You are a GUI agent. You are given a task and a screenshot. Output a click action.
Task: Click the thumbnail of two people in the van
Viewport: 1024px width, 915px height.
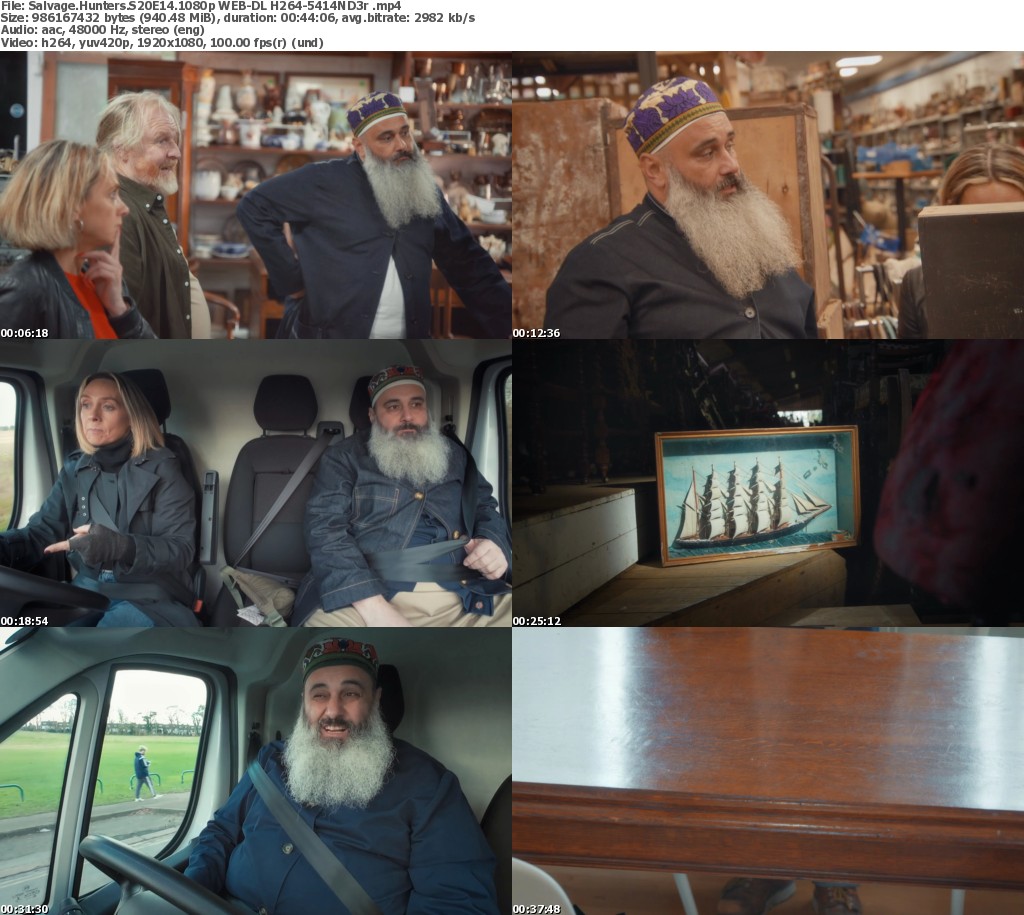tap(256, 483)
